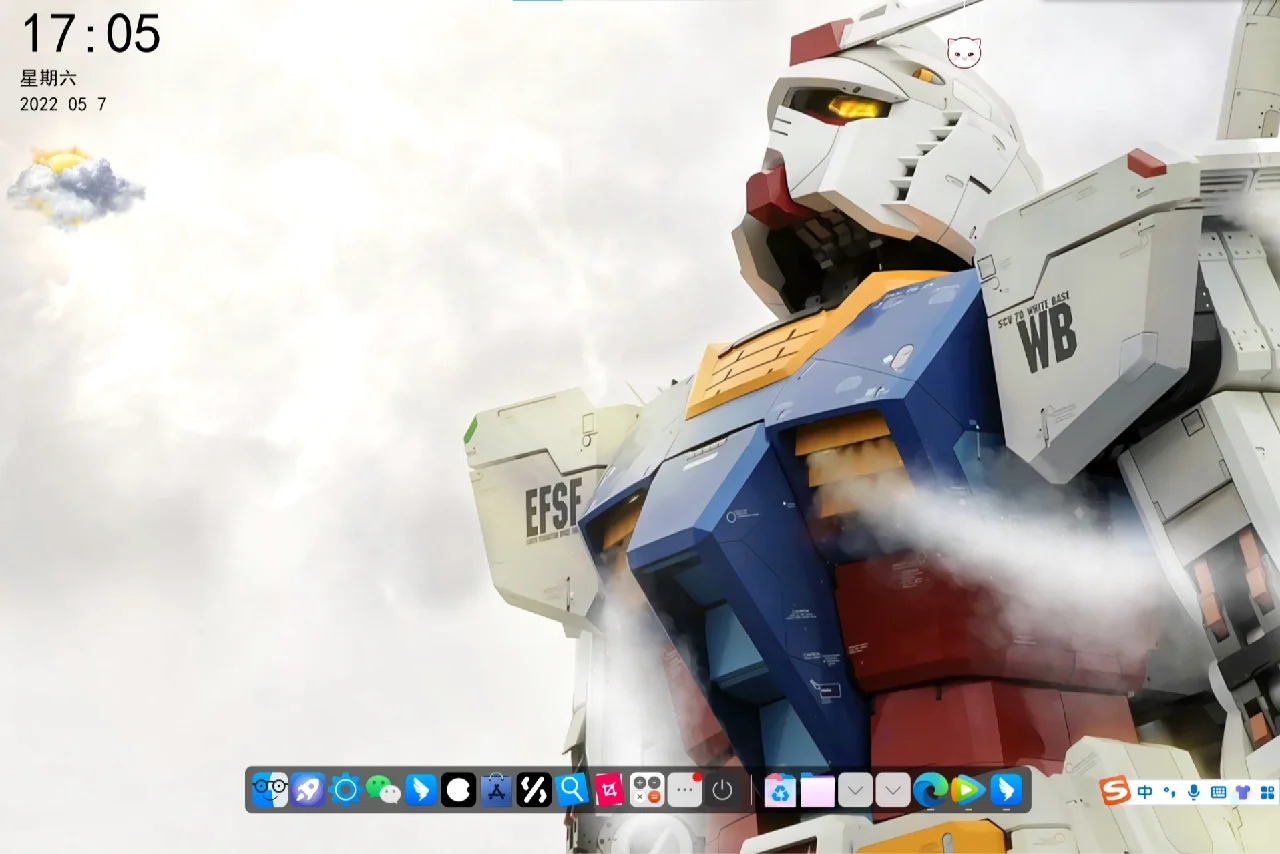Change input skin via the shirt icon
Screen dimensions: 1280x854
[1241, 792]
